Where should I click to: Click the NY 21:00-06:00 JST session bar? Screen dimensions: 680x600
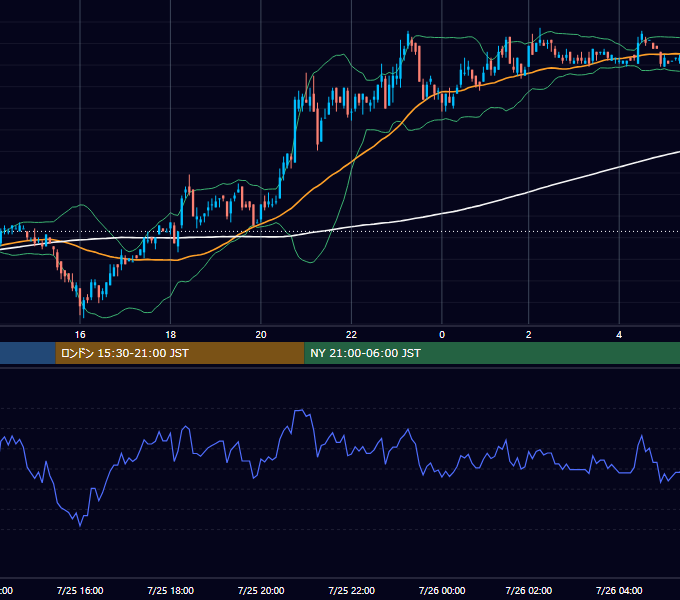coord(492,353)
